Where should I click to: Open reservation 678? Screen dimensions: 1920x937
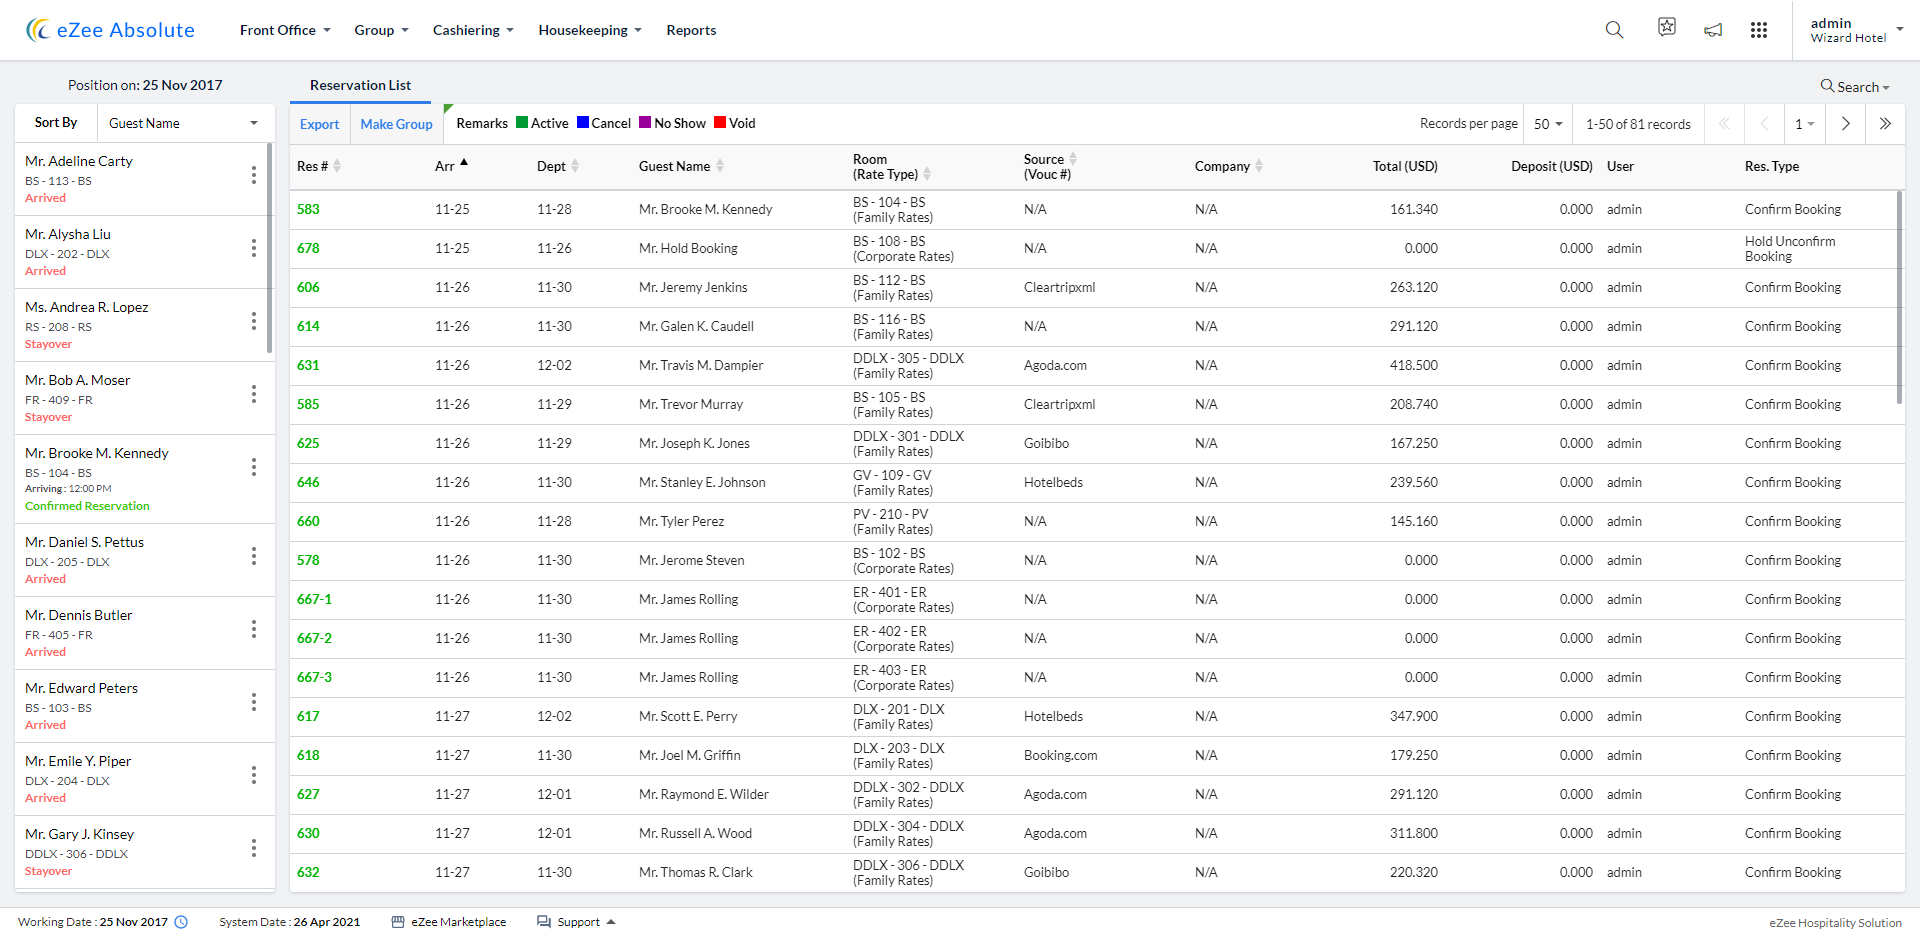[x=308, y=248]
